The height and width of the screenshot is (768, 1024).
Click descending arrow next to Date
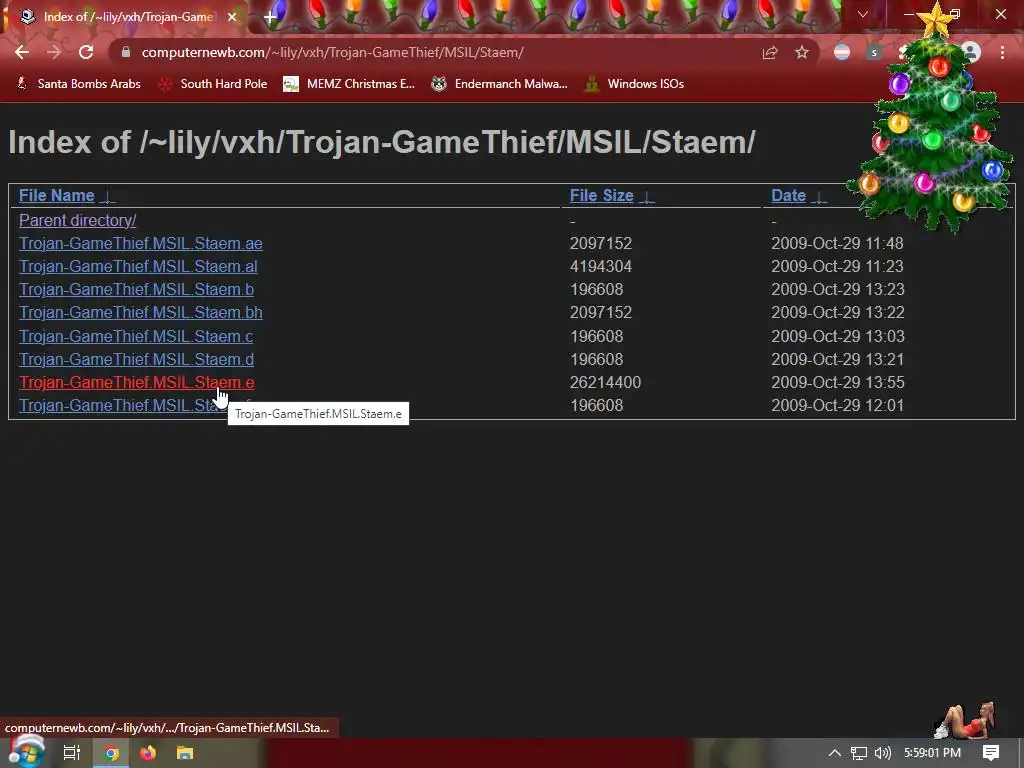click(x=819, y=197)
